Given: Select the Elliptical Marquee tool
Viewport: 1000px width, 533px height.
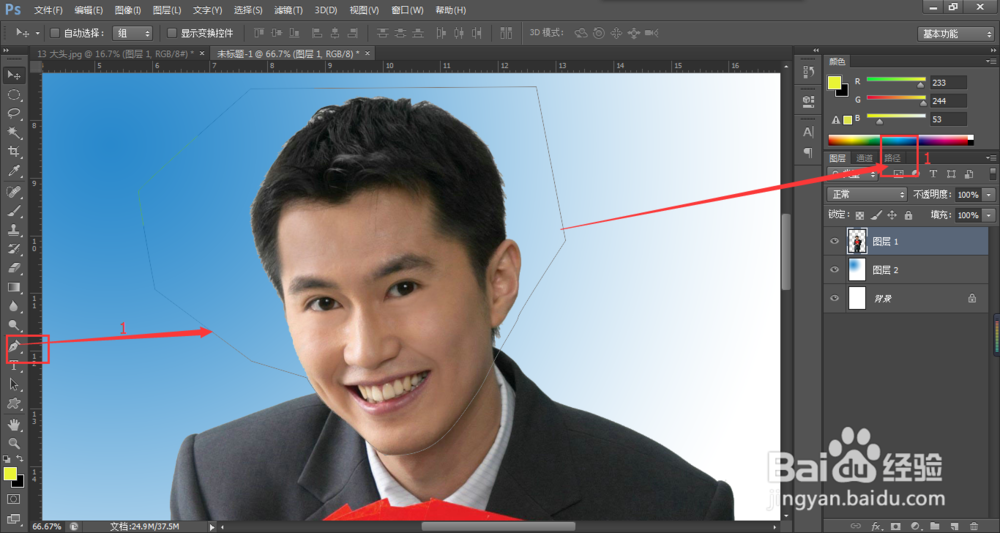Looking at the screenshot, I should [x=14, y=95].
